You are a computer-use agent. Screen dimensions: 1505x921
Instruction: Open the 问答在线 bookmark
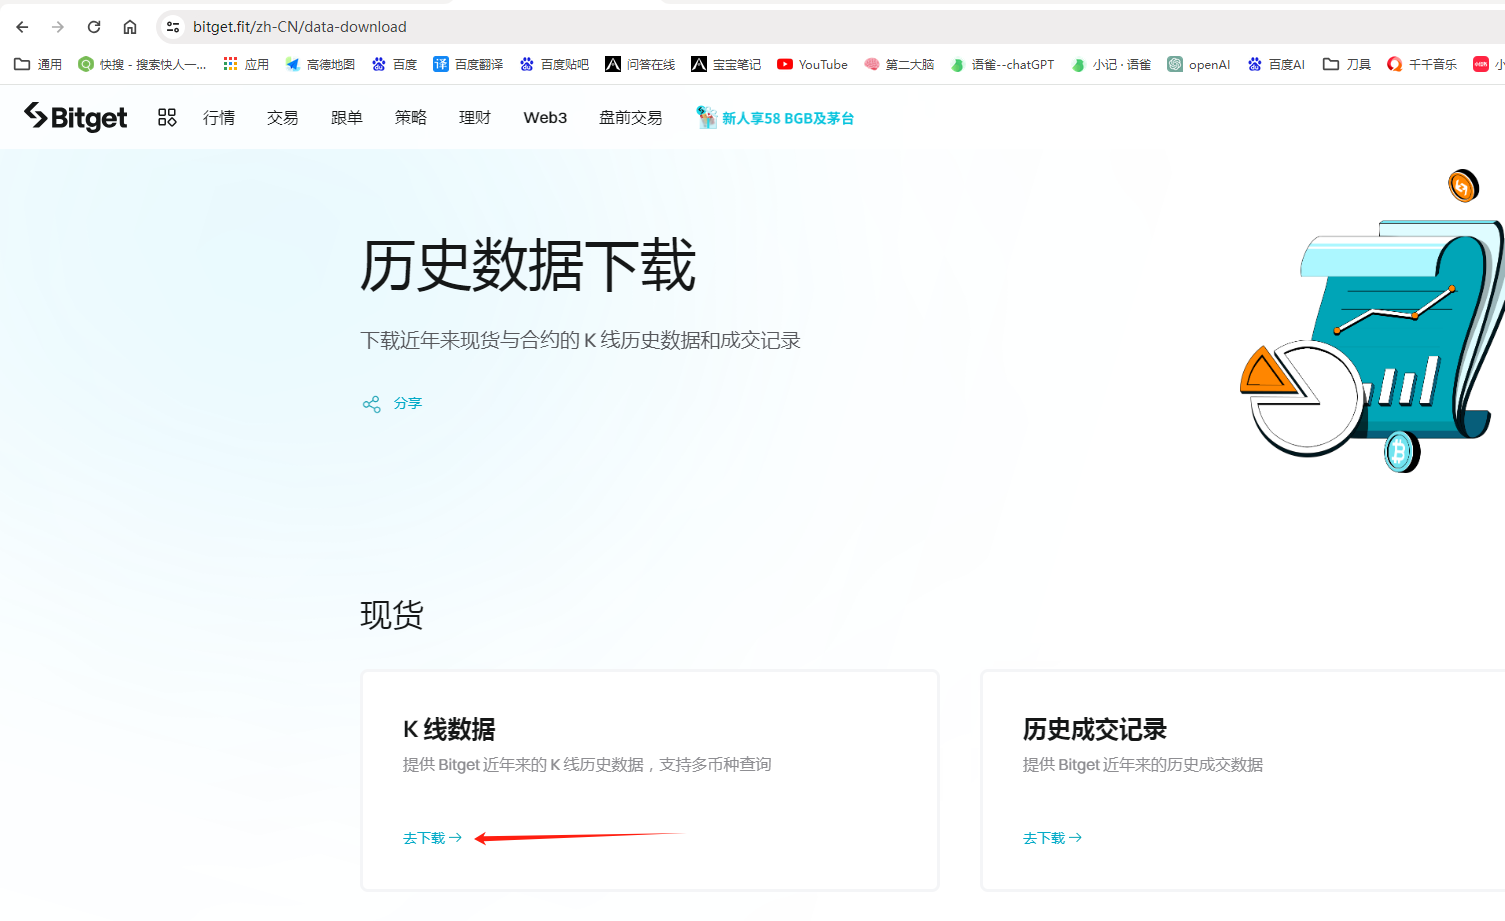640,64
